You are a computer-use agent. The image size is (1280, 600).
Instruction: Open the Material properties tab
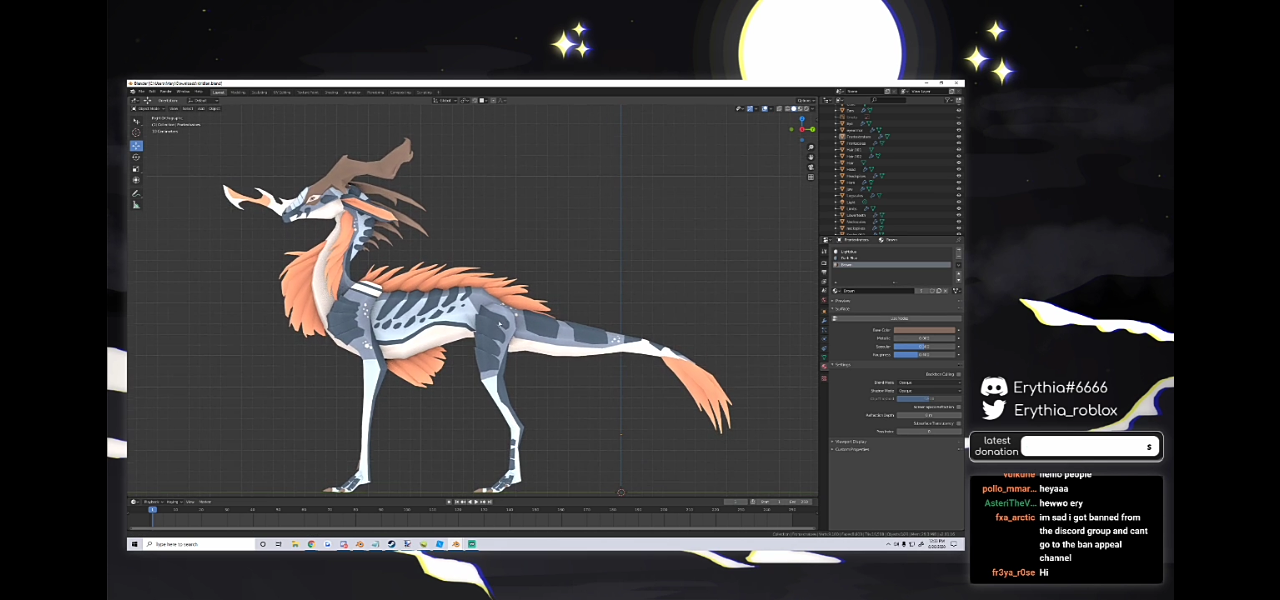824,366
